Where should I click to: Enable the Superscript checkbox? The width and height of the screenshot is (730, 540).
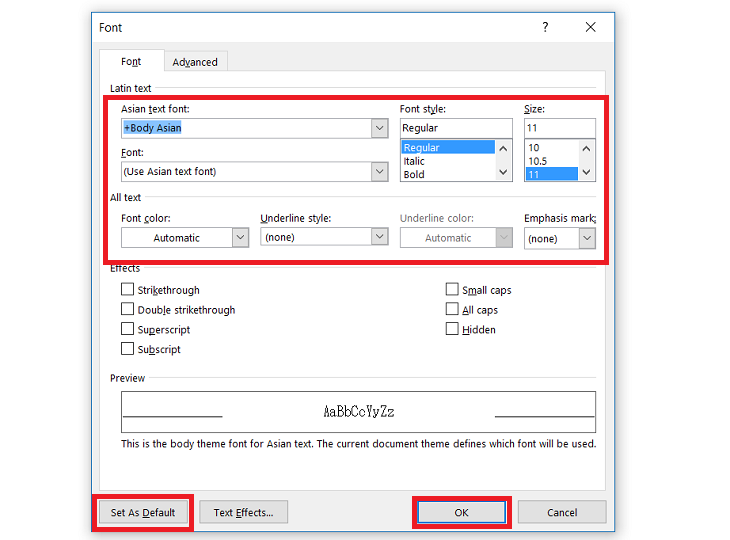click(x=127, y=329)
